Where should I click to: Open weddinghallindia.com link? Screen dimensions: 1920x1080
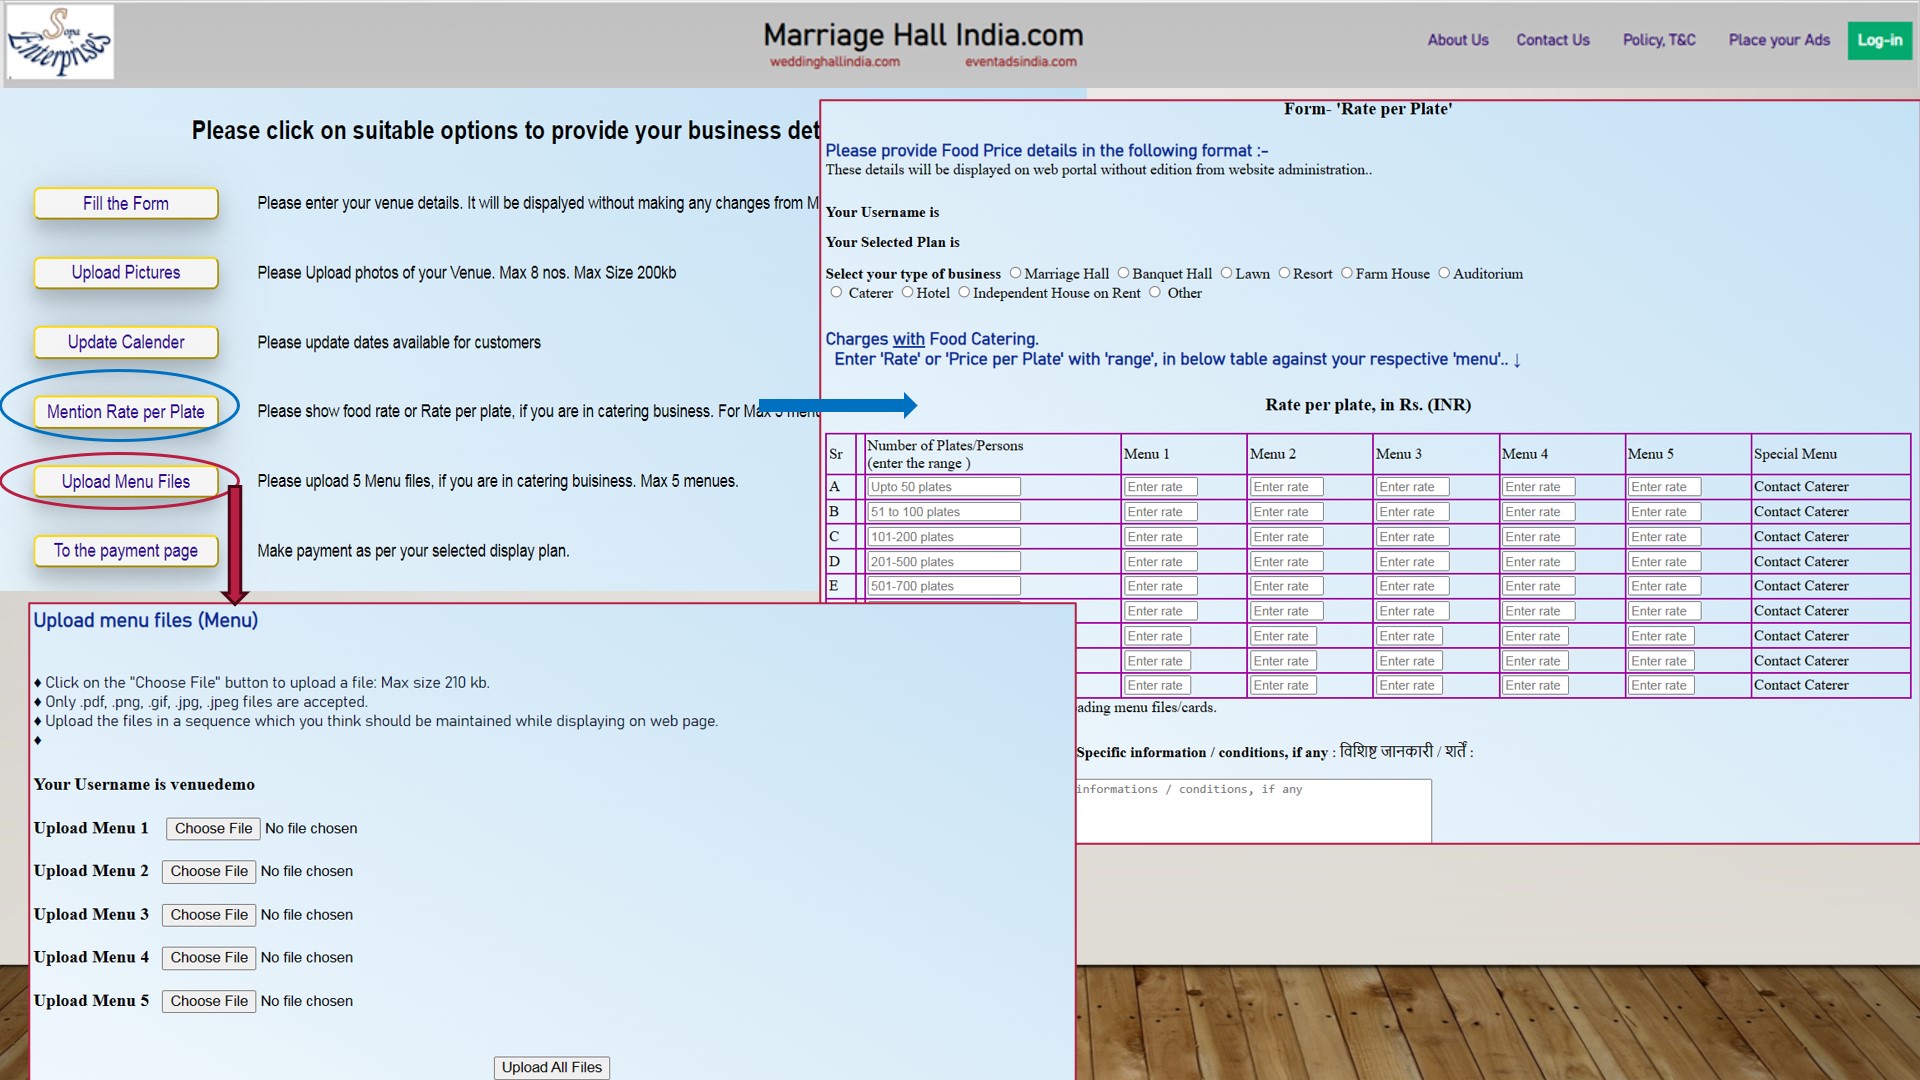click(x=834, y=62)
